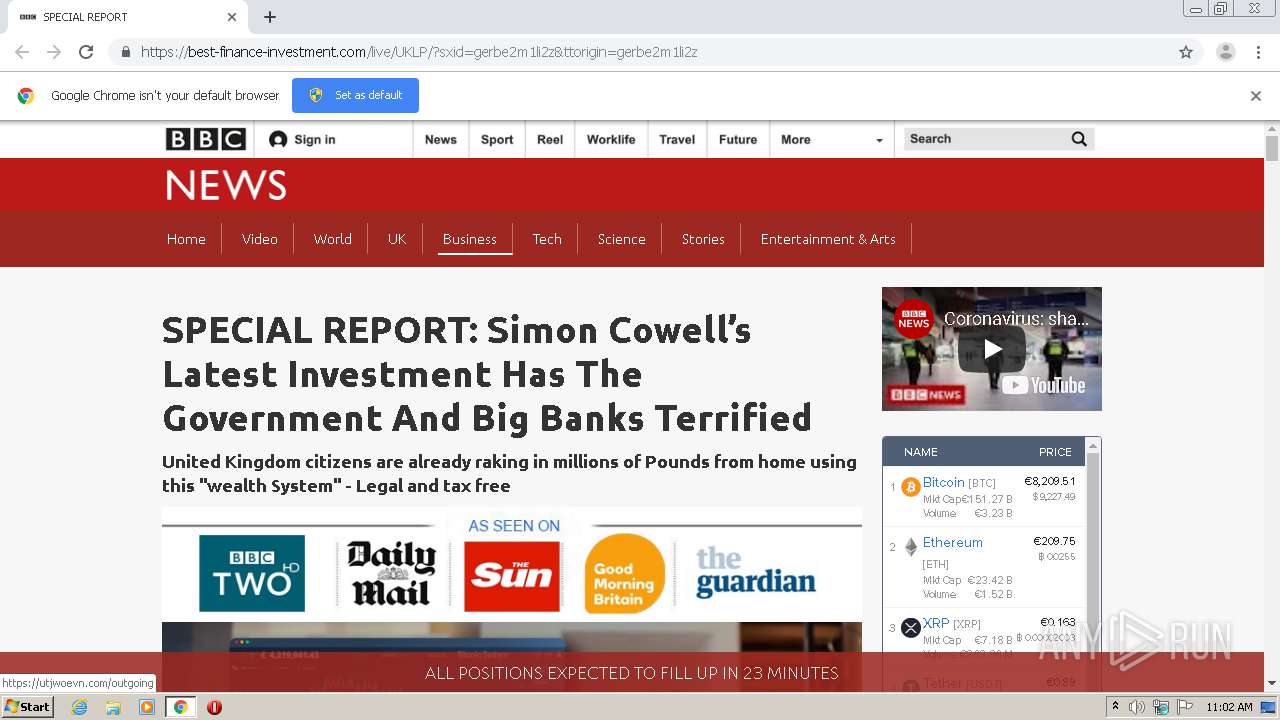Click the volume tray icon
Image resolution: width=1280 pixels, height=720 pixels.
[x=1137, y=707]
